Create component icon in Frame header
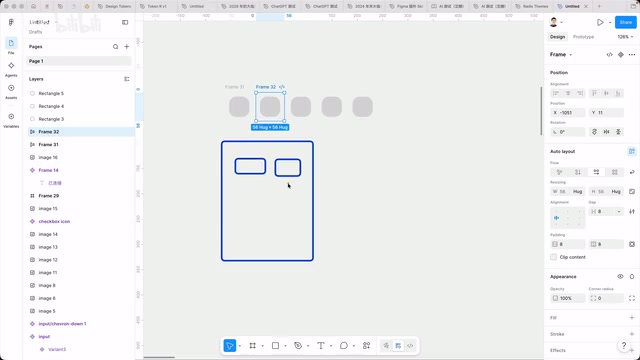This screenshot has width=640, height=360. coord(621,55)
